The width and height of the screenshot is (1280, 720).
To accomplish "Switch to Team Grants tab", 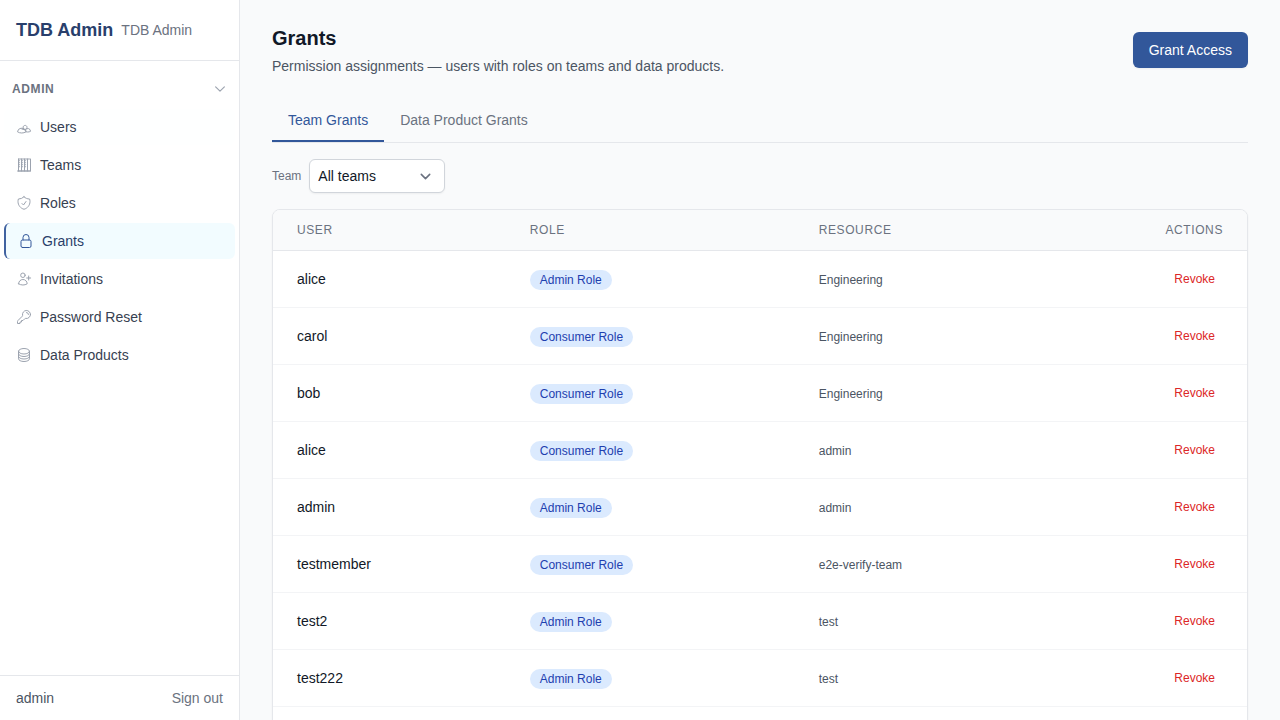I will tap(328, 120).
